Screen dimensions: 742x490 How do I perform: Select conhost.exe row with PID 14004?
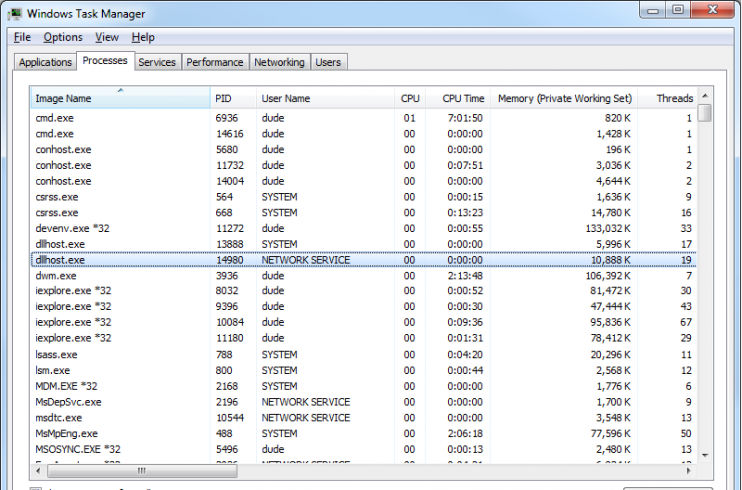[363, 181]
